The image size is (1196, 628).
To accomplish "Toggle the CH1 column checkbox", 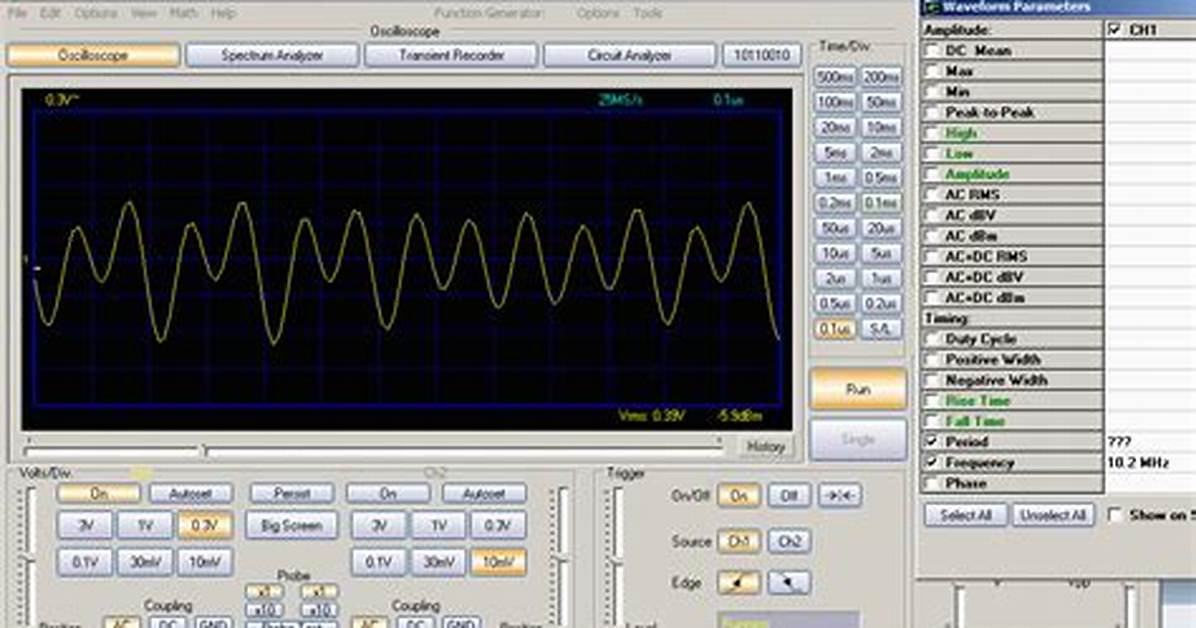I will 1115,30.
